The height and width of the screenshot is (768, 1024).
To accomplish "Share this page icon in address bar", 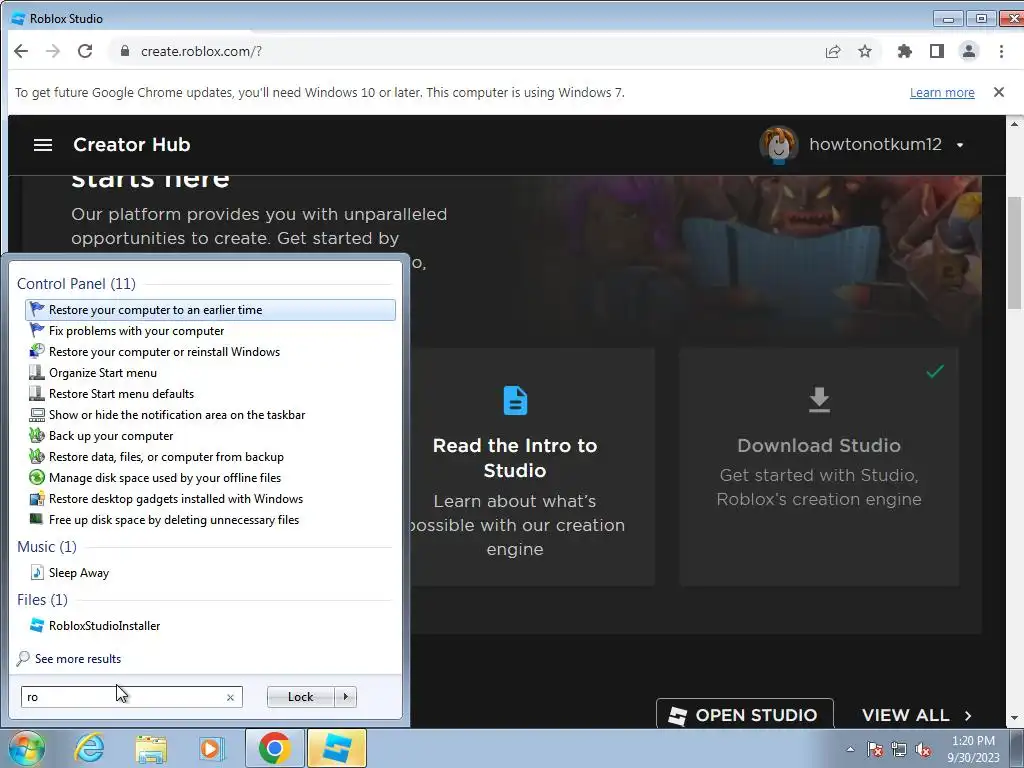I will tap(833, 51).
